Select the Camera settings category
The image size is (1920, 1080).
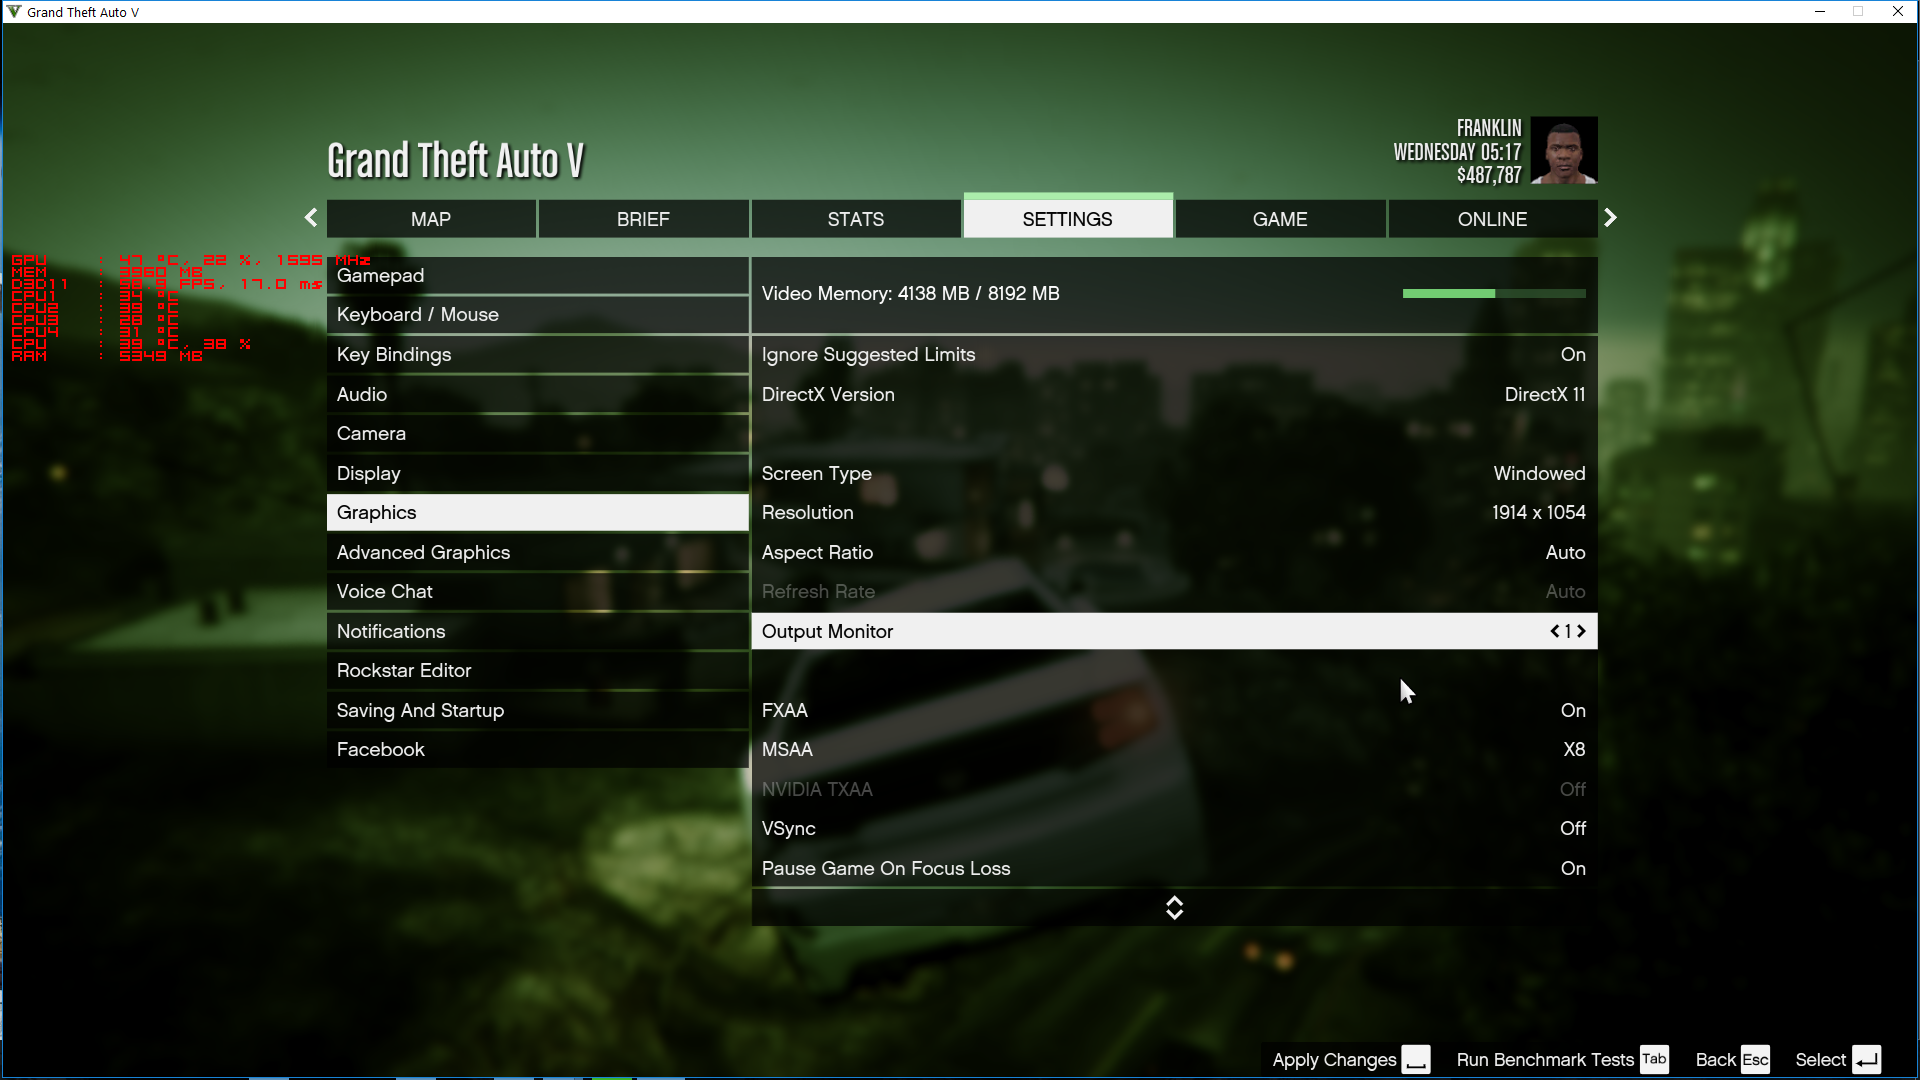(x=537, y=434)
